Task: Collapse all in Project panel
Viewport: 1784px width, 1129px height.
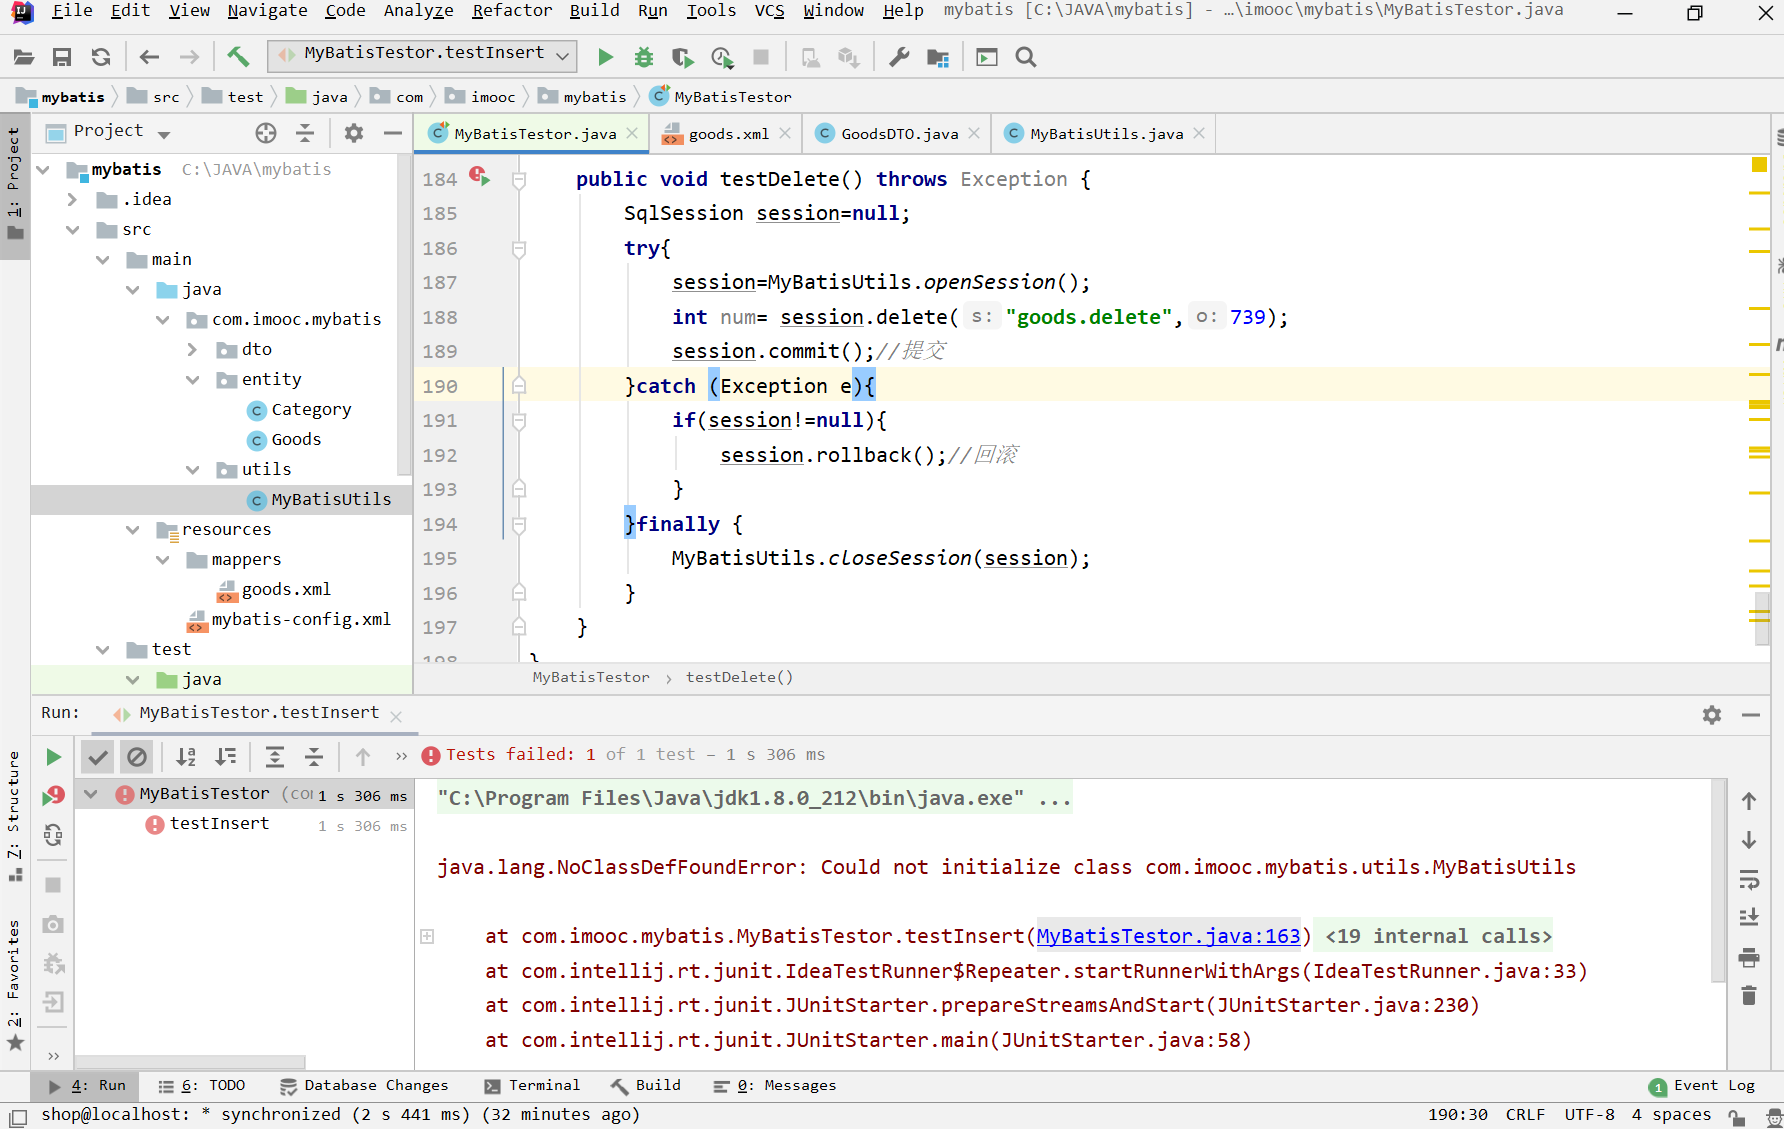Action: 305,132
